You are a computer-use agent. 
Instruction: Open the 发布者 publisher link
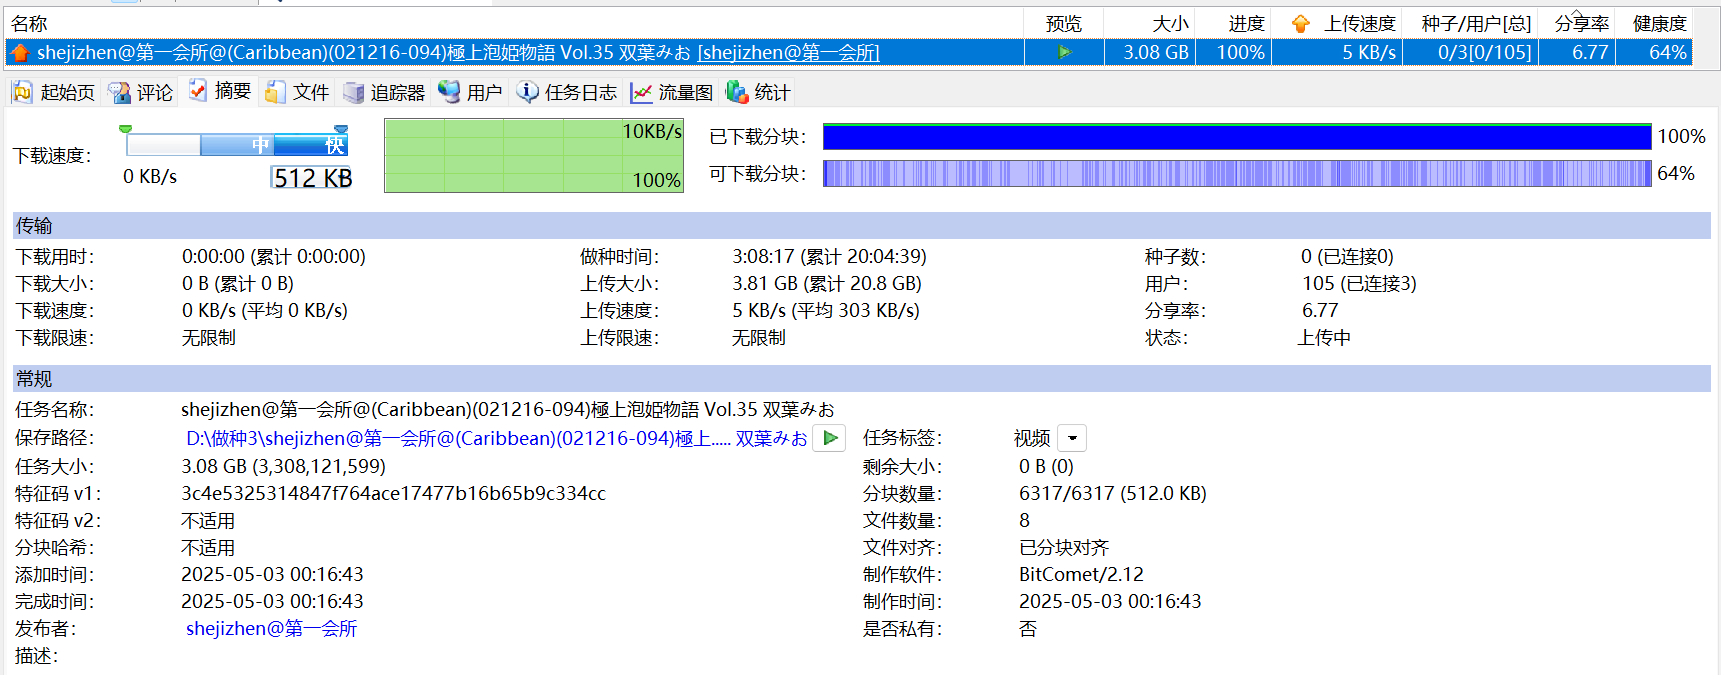[x=271, y=629]
